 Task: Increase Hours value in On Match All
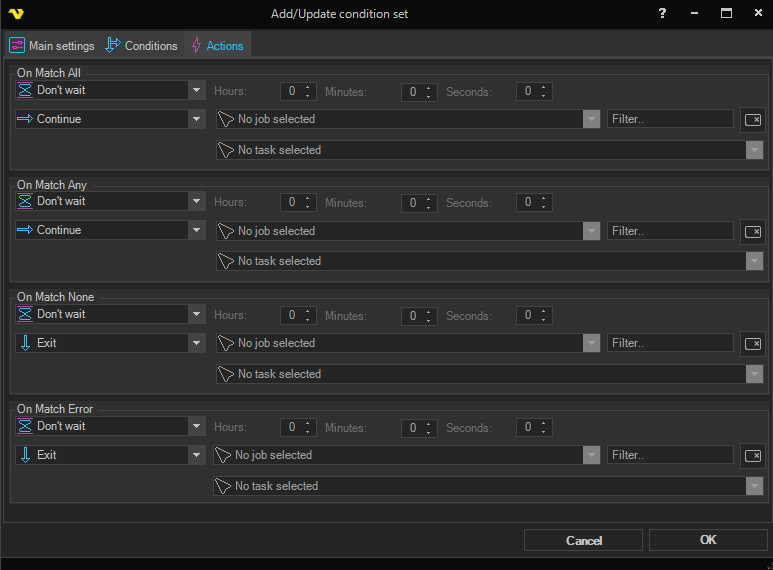click(309, 87)
